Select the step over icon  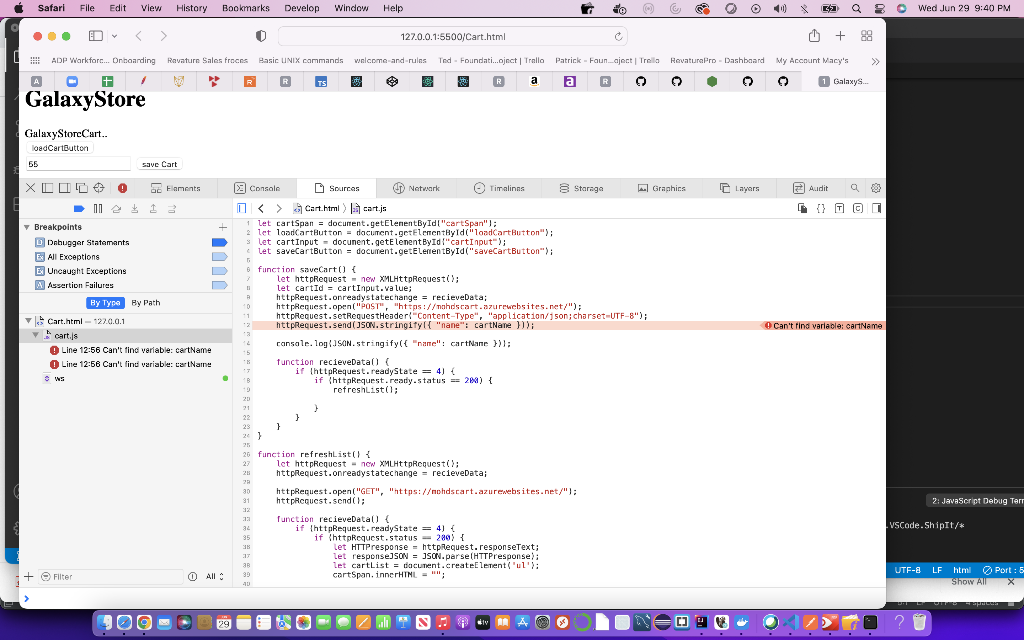click(x=117, y=208)
